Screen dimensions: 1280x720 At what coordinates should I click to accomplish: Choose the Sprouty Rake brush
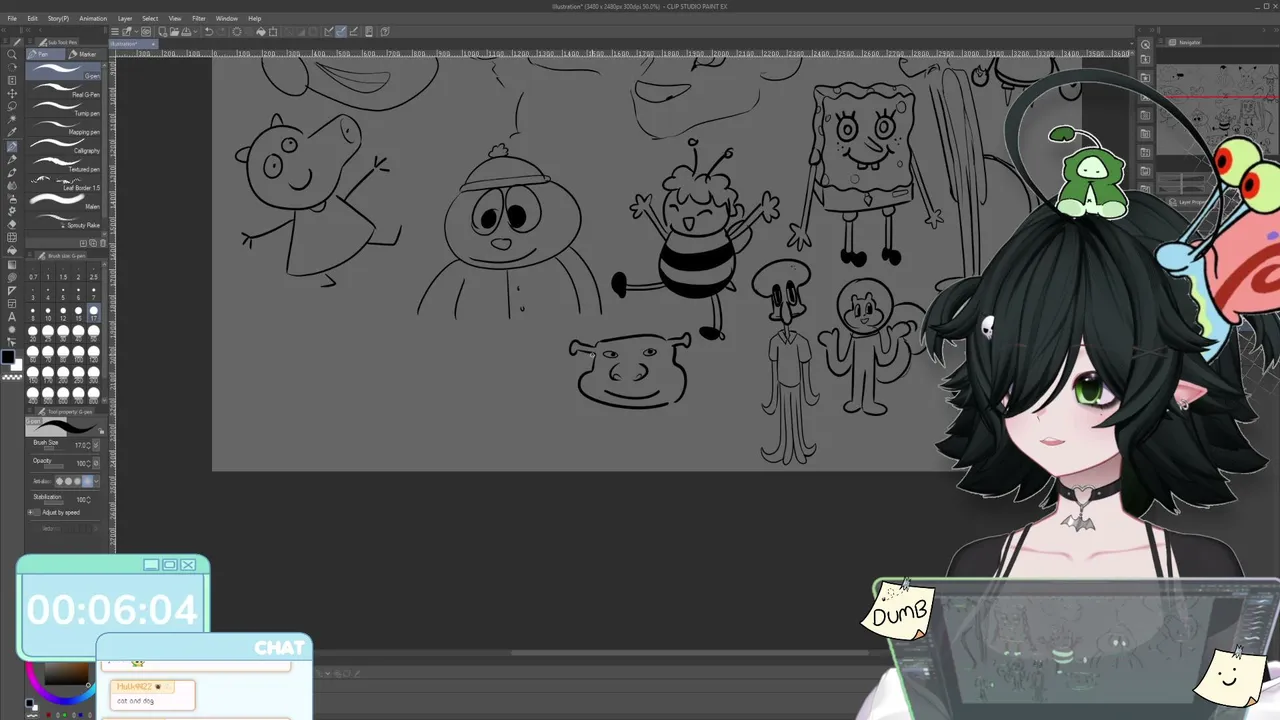(65, 222)
